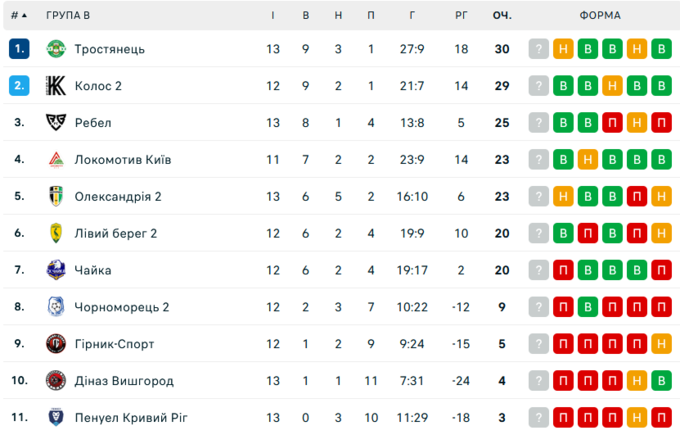Click the Чорноморець 2 club emblem
This screenshot has width=680, height=435.
(x=56, y=307)
